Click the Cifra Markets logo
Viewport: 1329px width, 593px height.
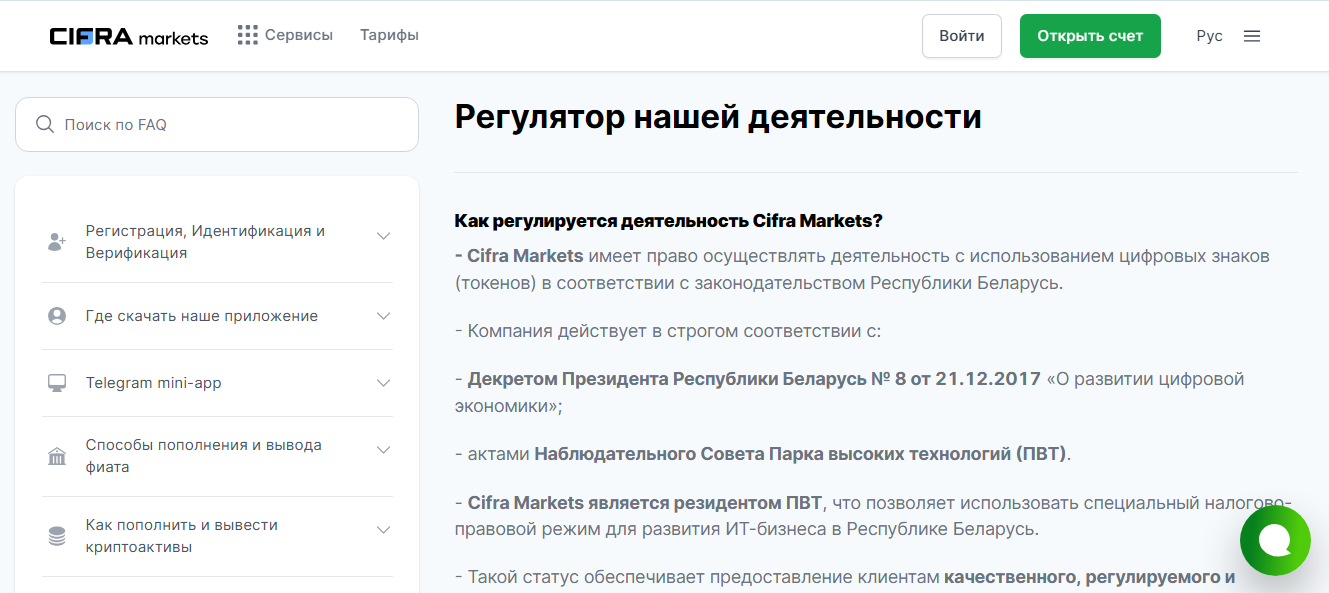[x=128, y=34]
